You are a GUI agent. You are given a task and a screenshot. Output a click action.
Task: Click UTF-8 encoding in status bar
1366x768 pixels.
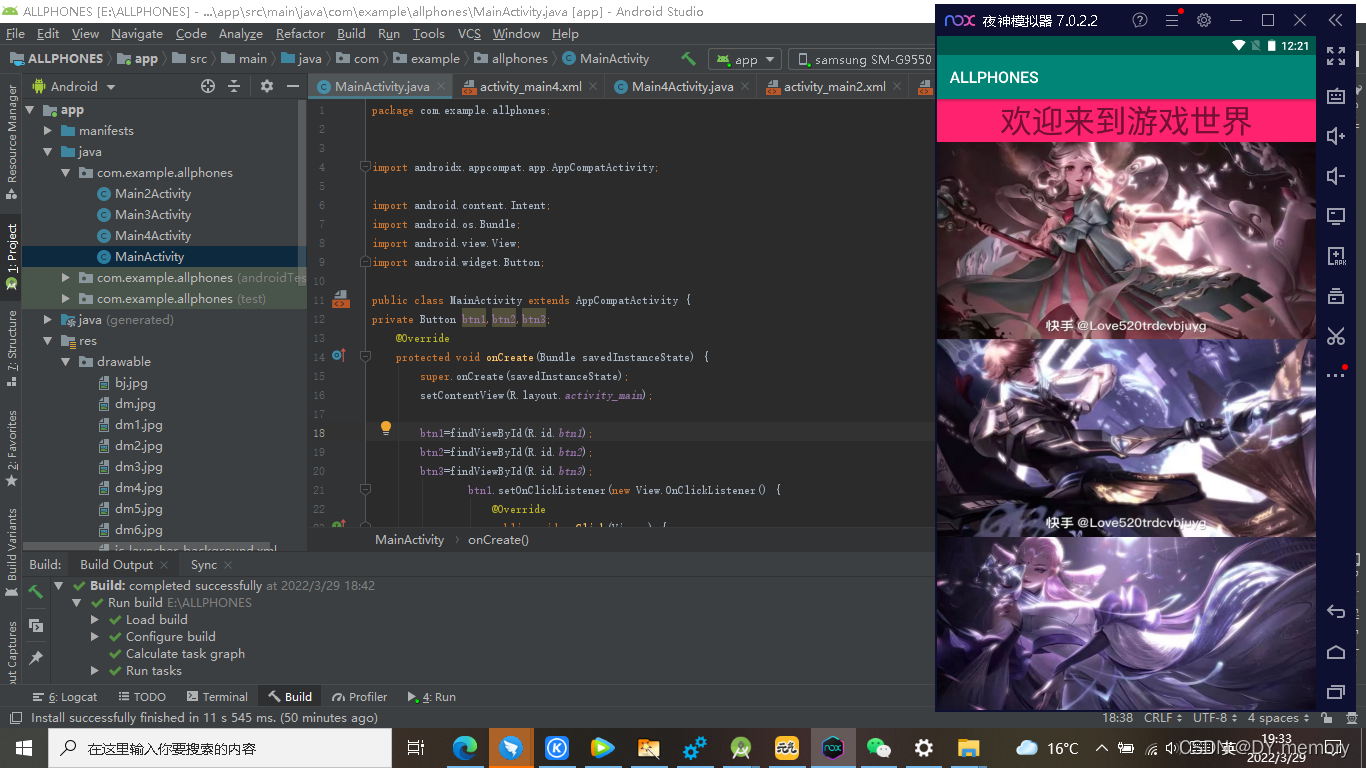pos(1216,718)
